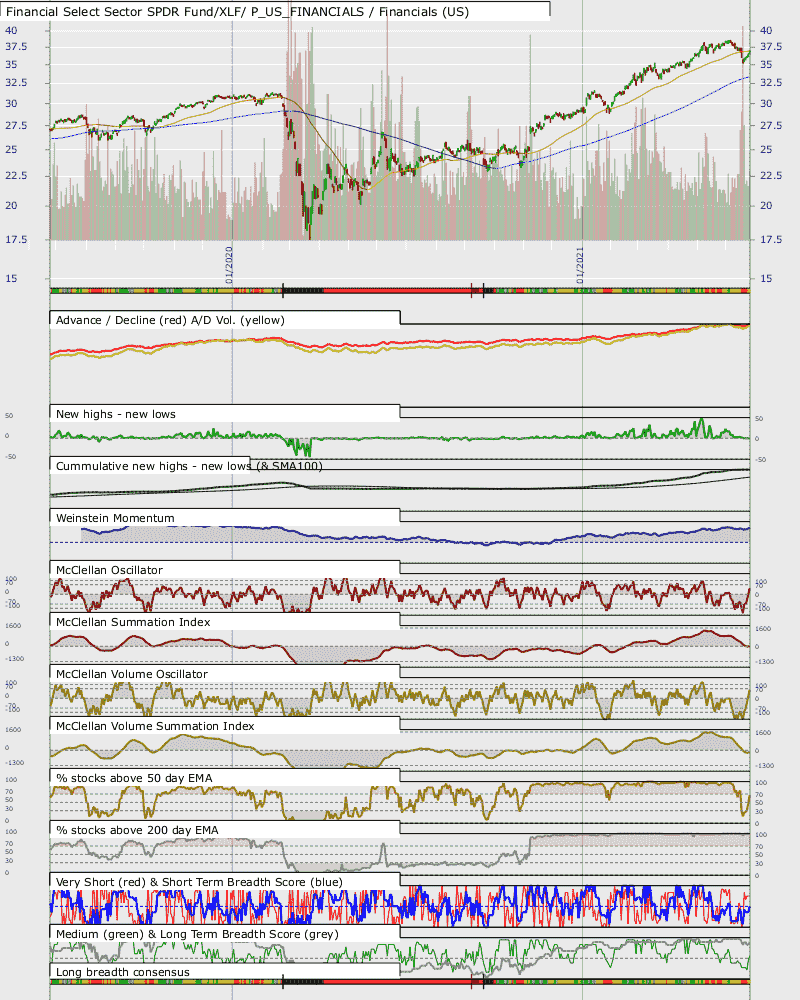
Task: Select the Very Short & Short Term Breadth Score label
Action: [x=199, y=882]
